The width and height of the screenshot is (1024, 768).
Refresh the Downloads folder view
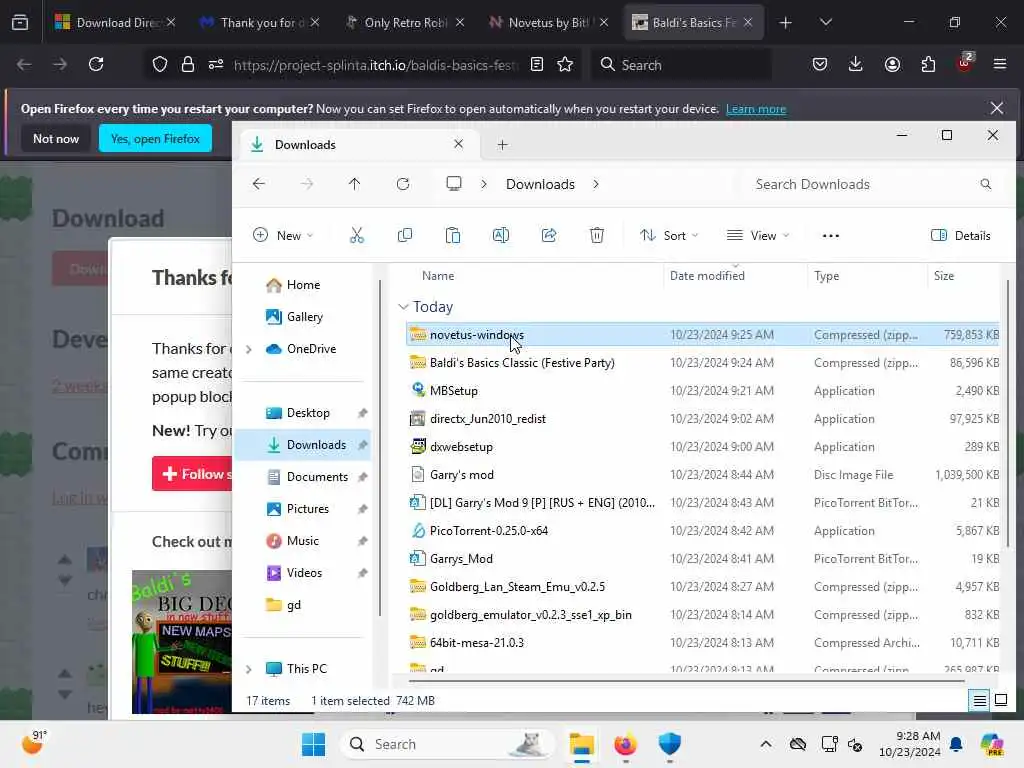tap(403, 184)
